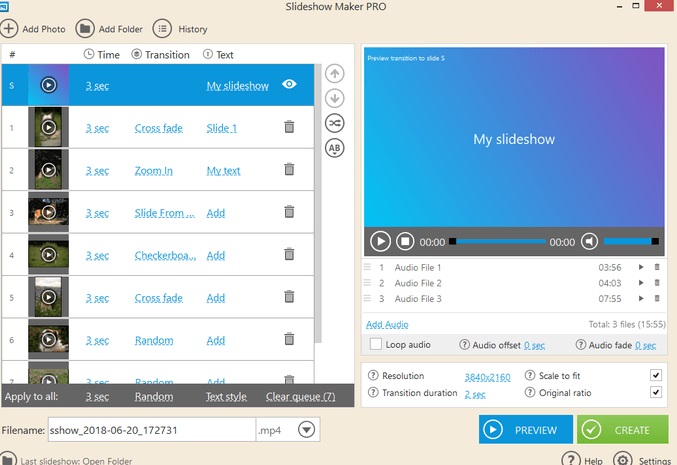The width and height of the screenshot is (677, 465).
Task: Change resolution value 3840x2160
Action: coord(487,376)
